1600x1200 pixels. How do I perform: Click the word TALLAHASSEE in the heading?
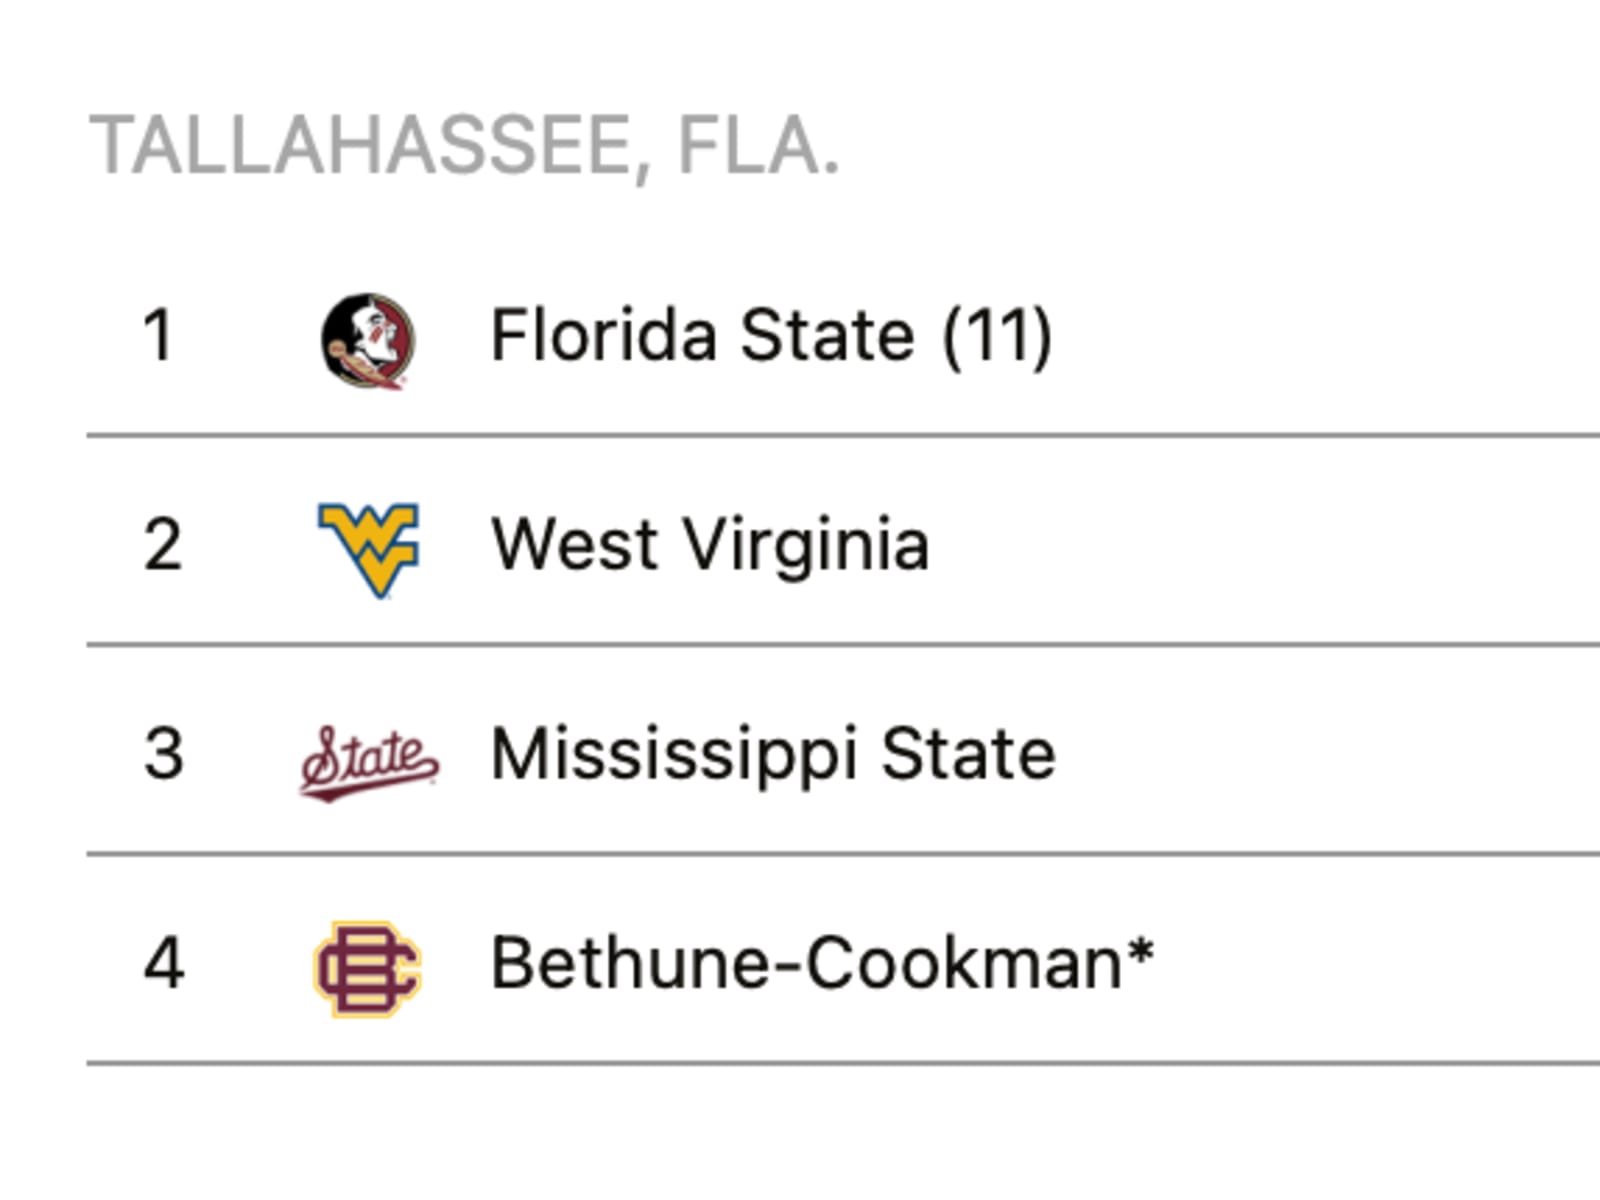coord(361,147)
